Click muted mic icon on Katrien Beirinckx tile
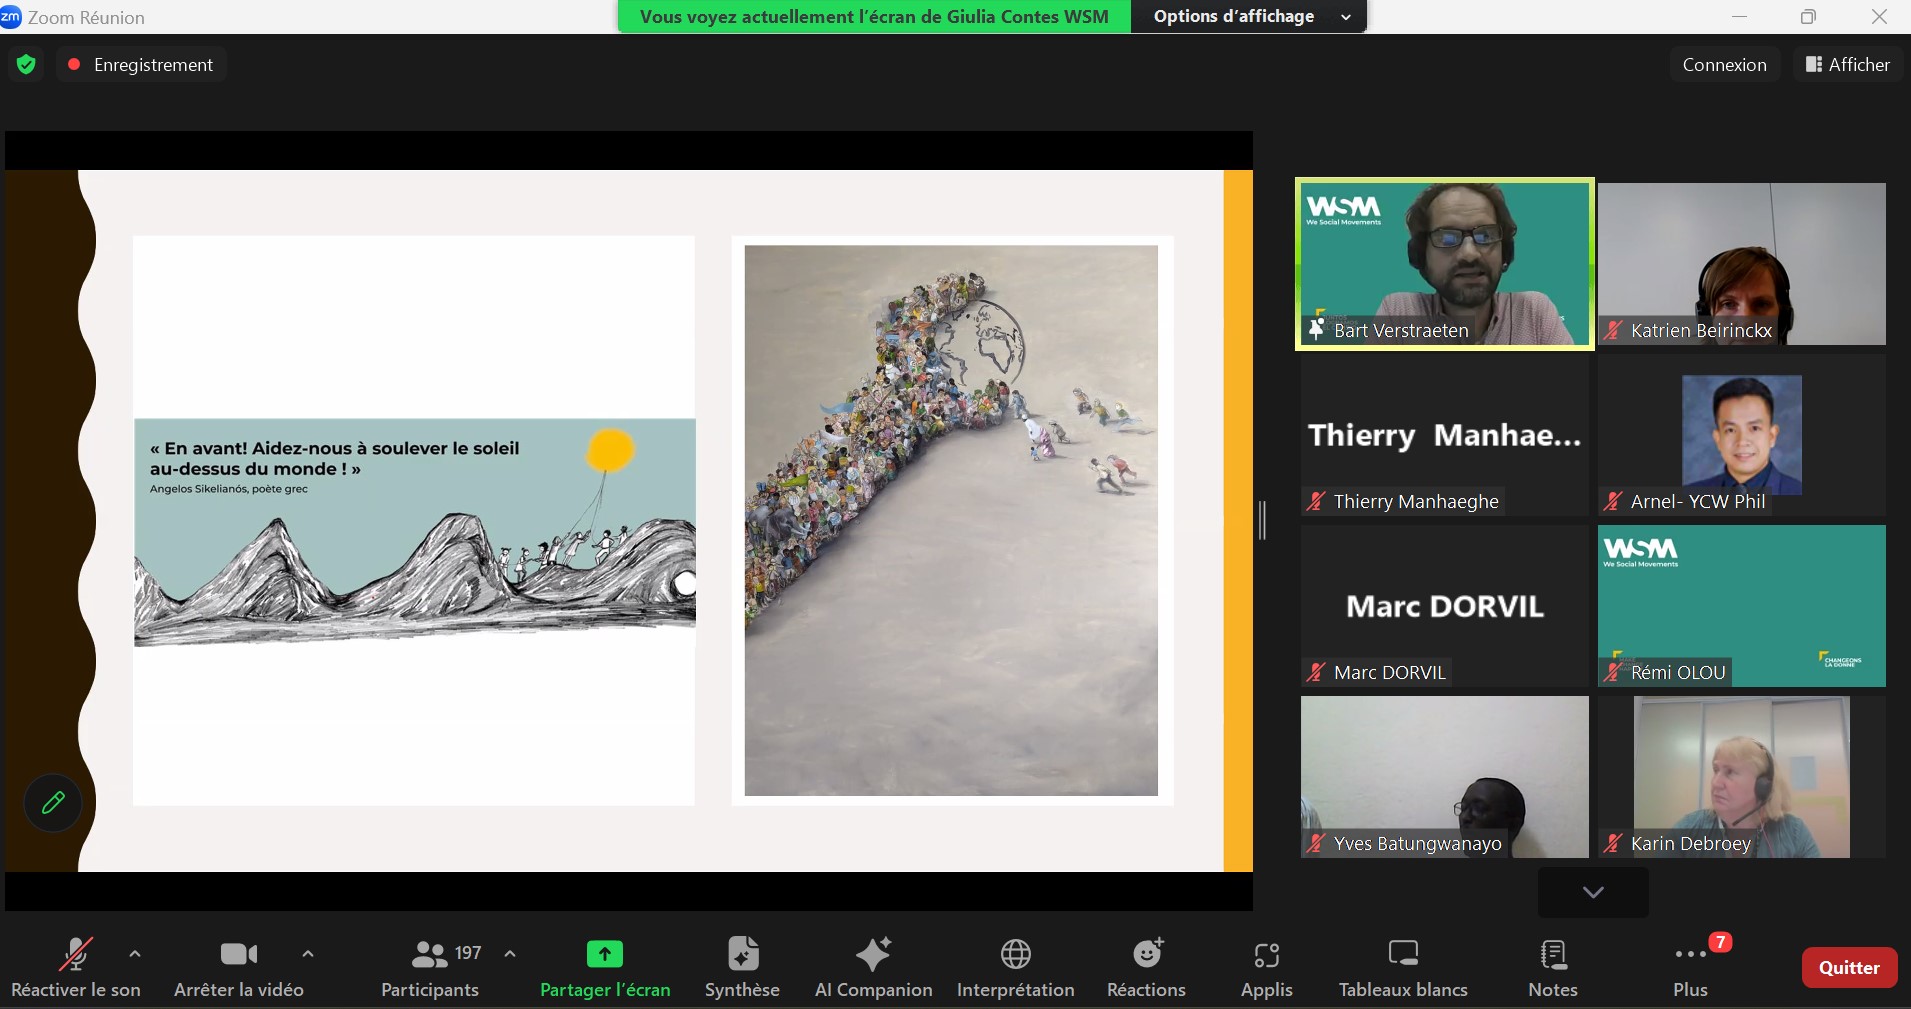The width and height of the screenshot is (1911, 1009). 1612,330
